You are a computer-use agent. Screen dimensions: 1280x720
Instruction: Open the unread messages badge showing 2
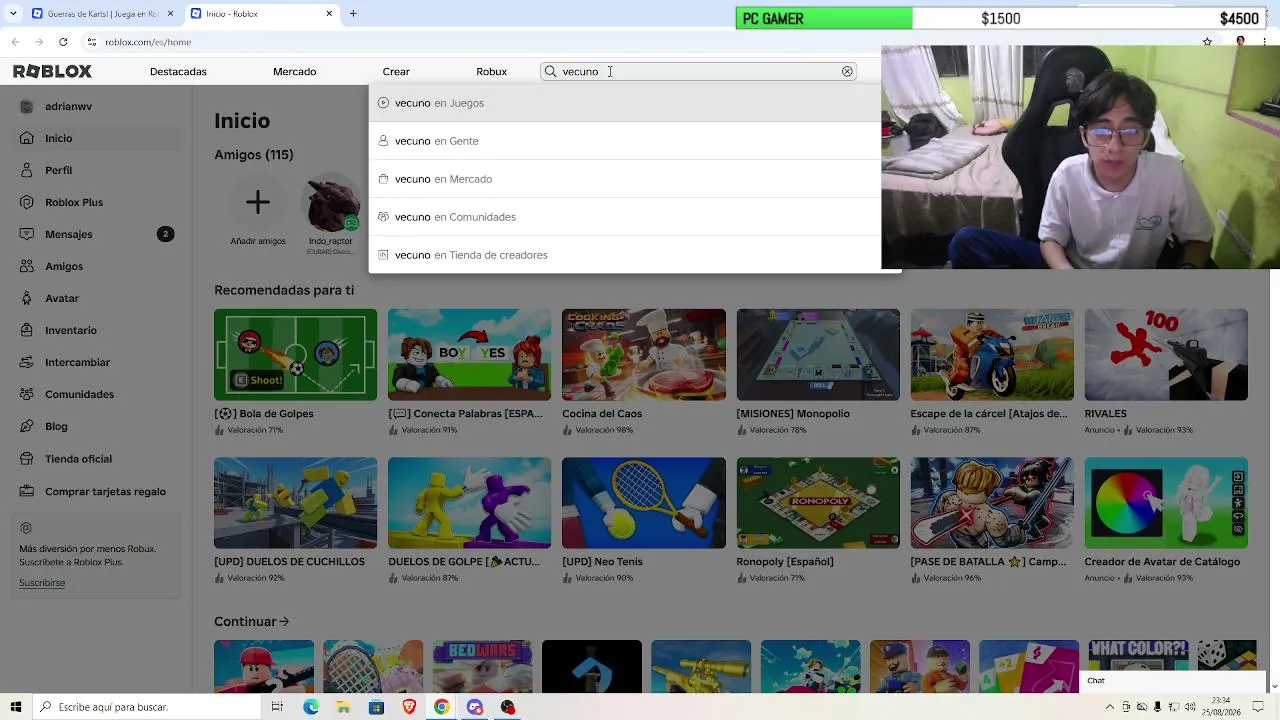(166, 234)
